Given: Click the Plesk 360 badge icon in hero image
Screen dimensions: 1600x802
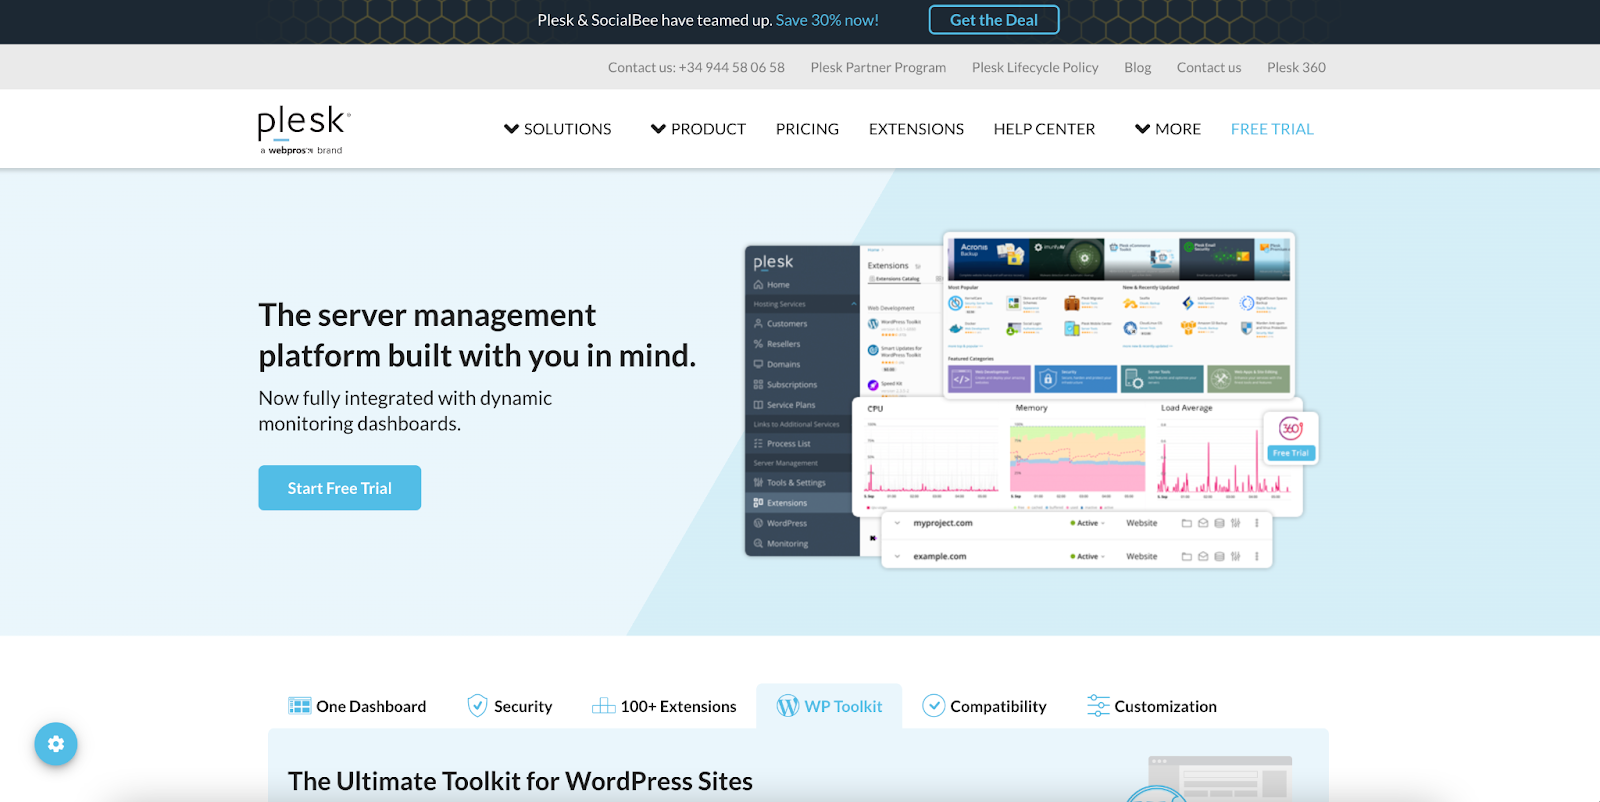Looking at the screenshot, I should click(x=1291, y=429).
